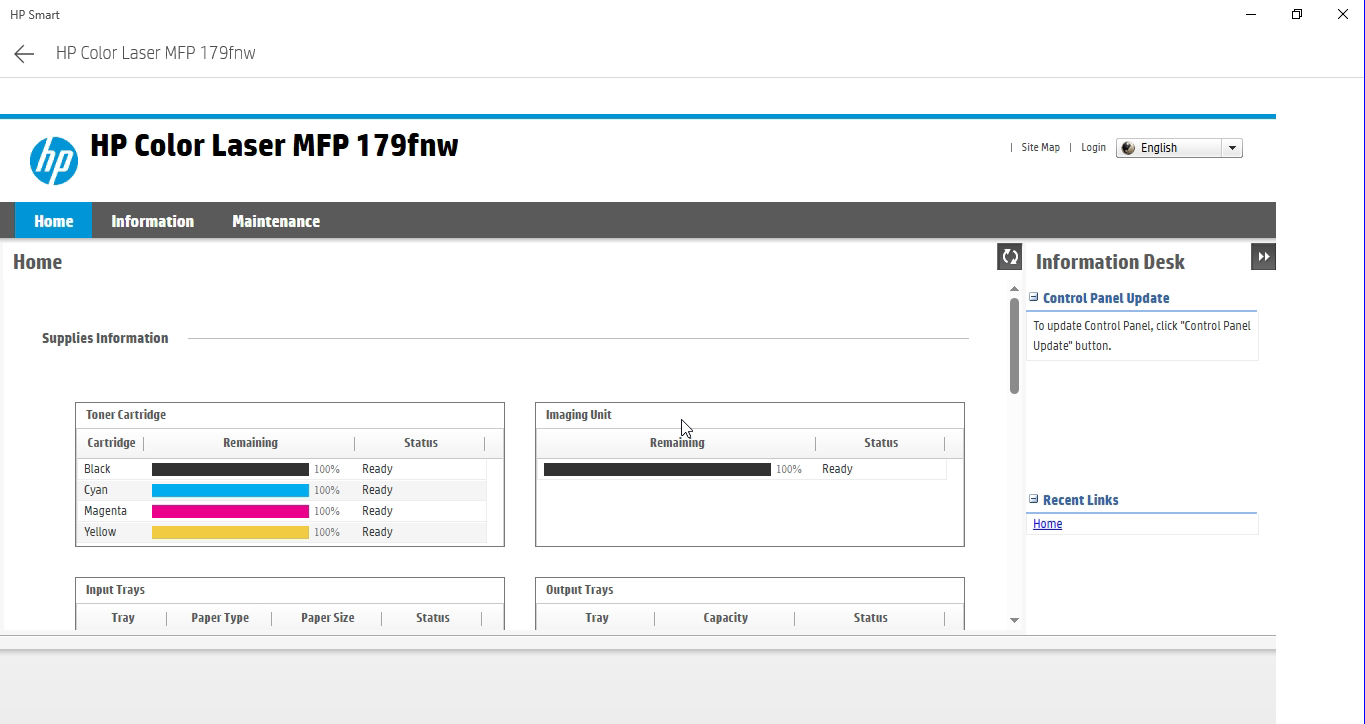Click the Supplies Information heading
Viewport: 1365px width, 724px height.
[x=105, y=338]
